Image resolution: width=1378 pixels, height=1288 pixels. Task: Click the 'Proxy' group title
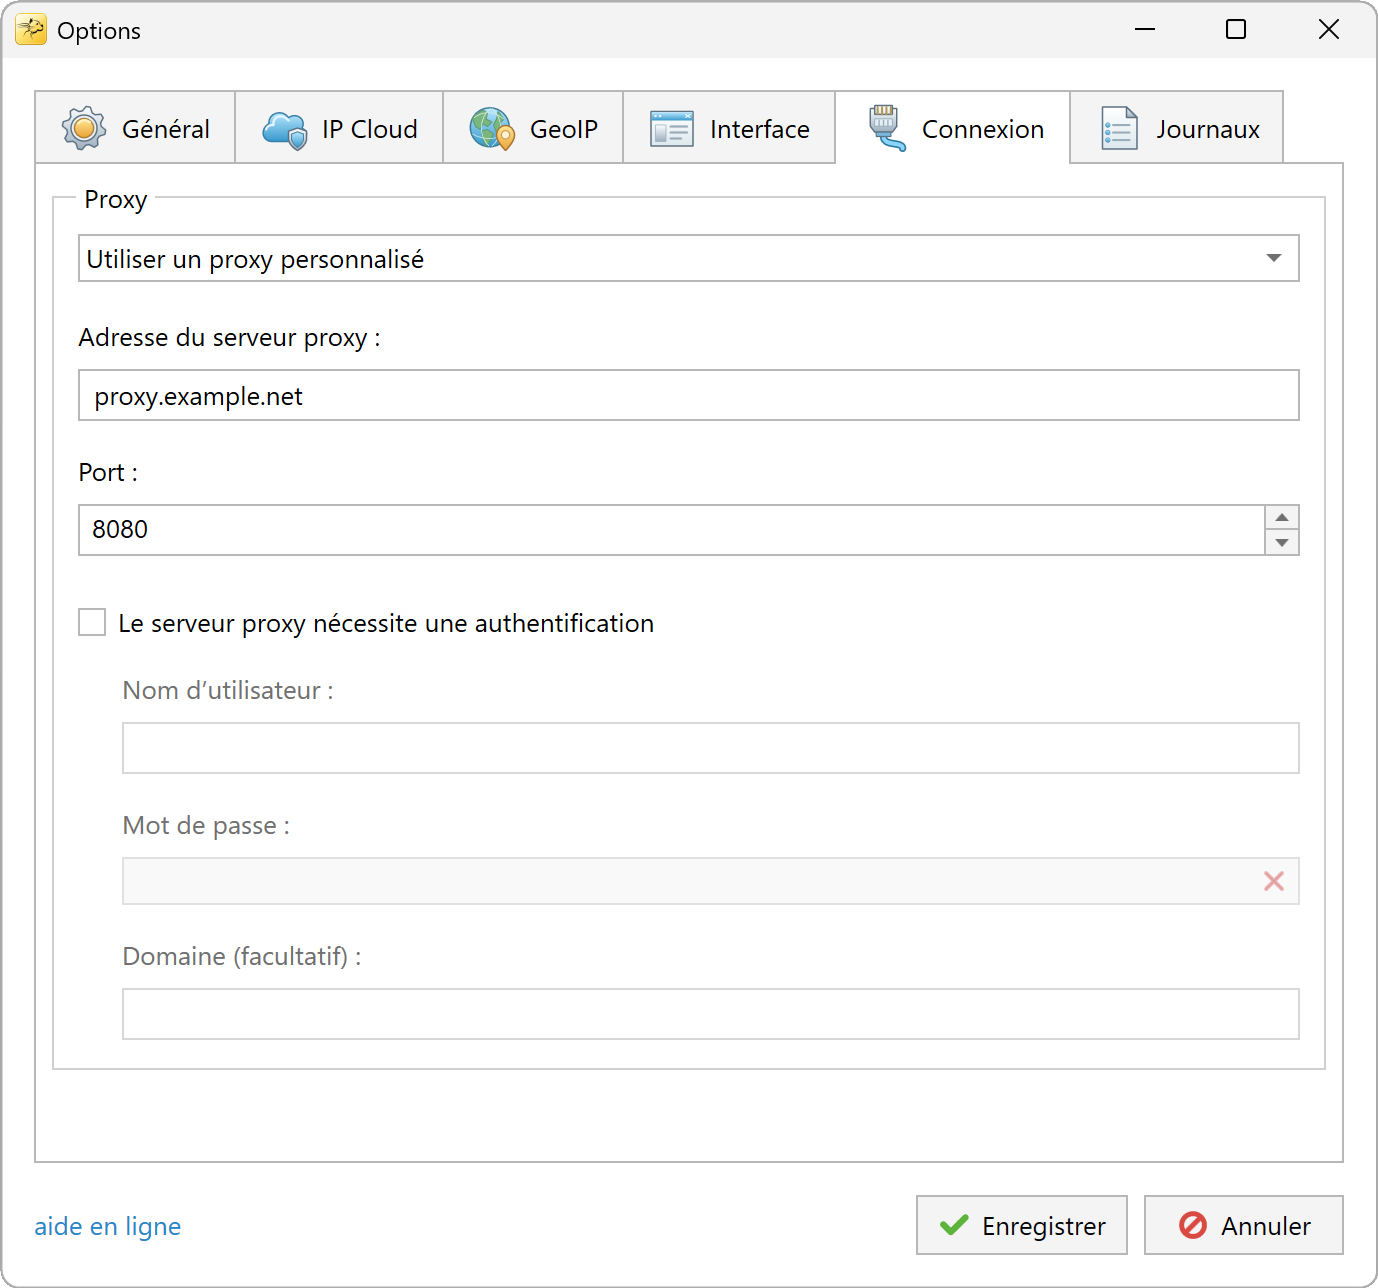click(116, 200)
